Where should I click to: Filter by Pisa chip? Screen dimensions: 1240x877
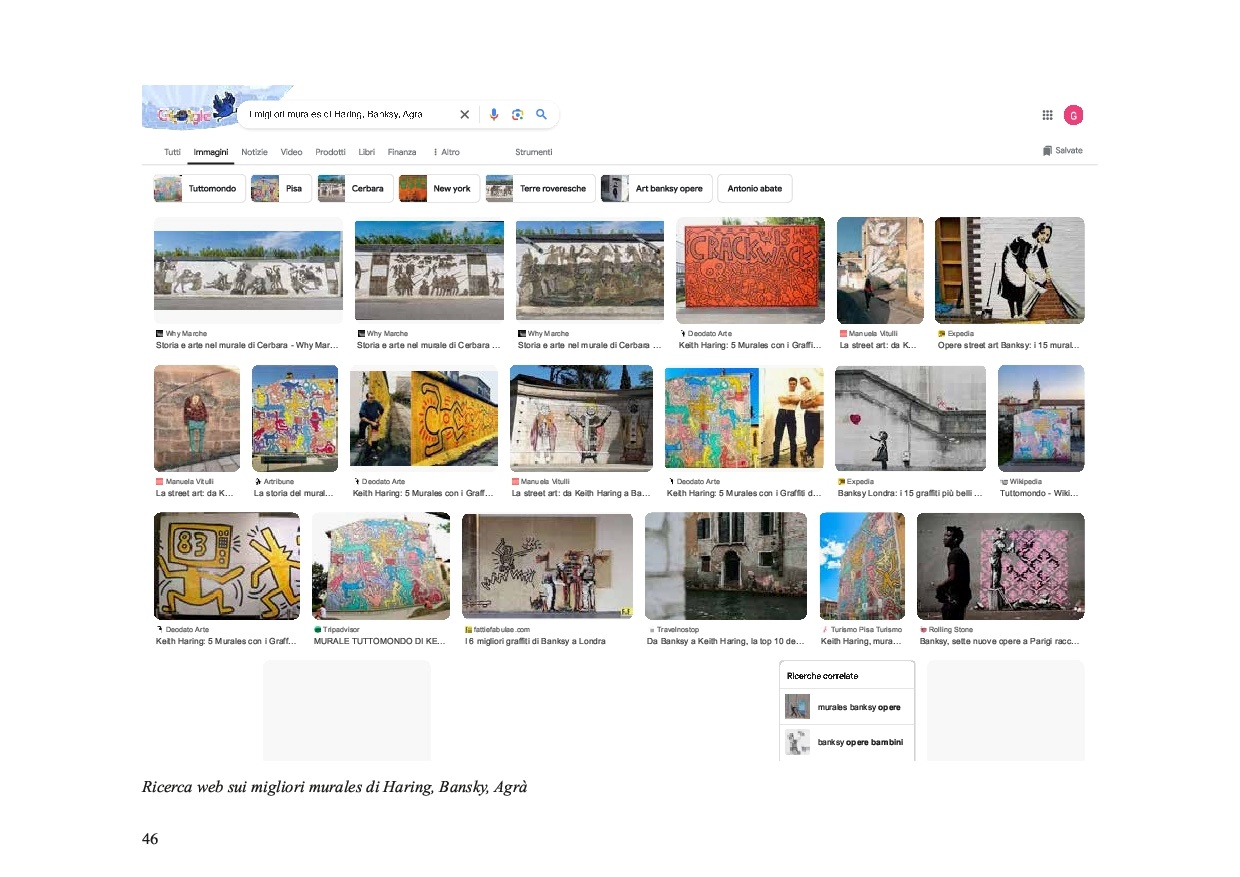[281, 188]
